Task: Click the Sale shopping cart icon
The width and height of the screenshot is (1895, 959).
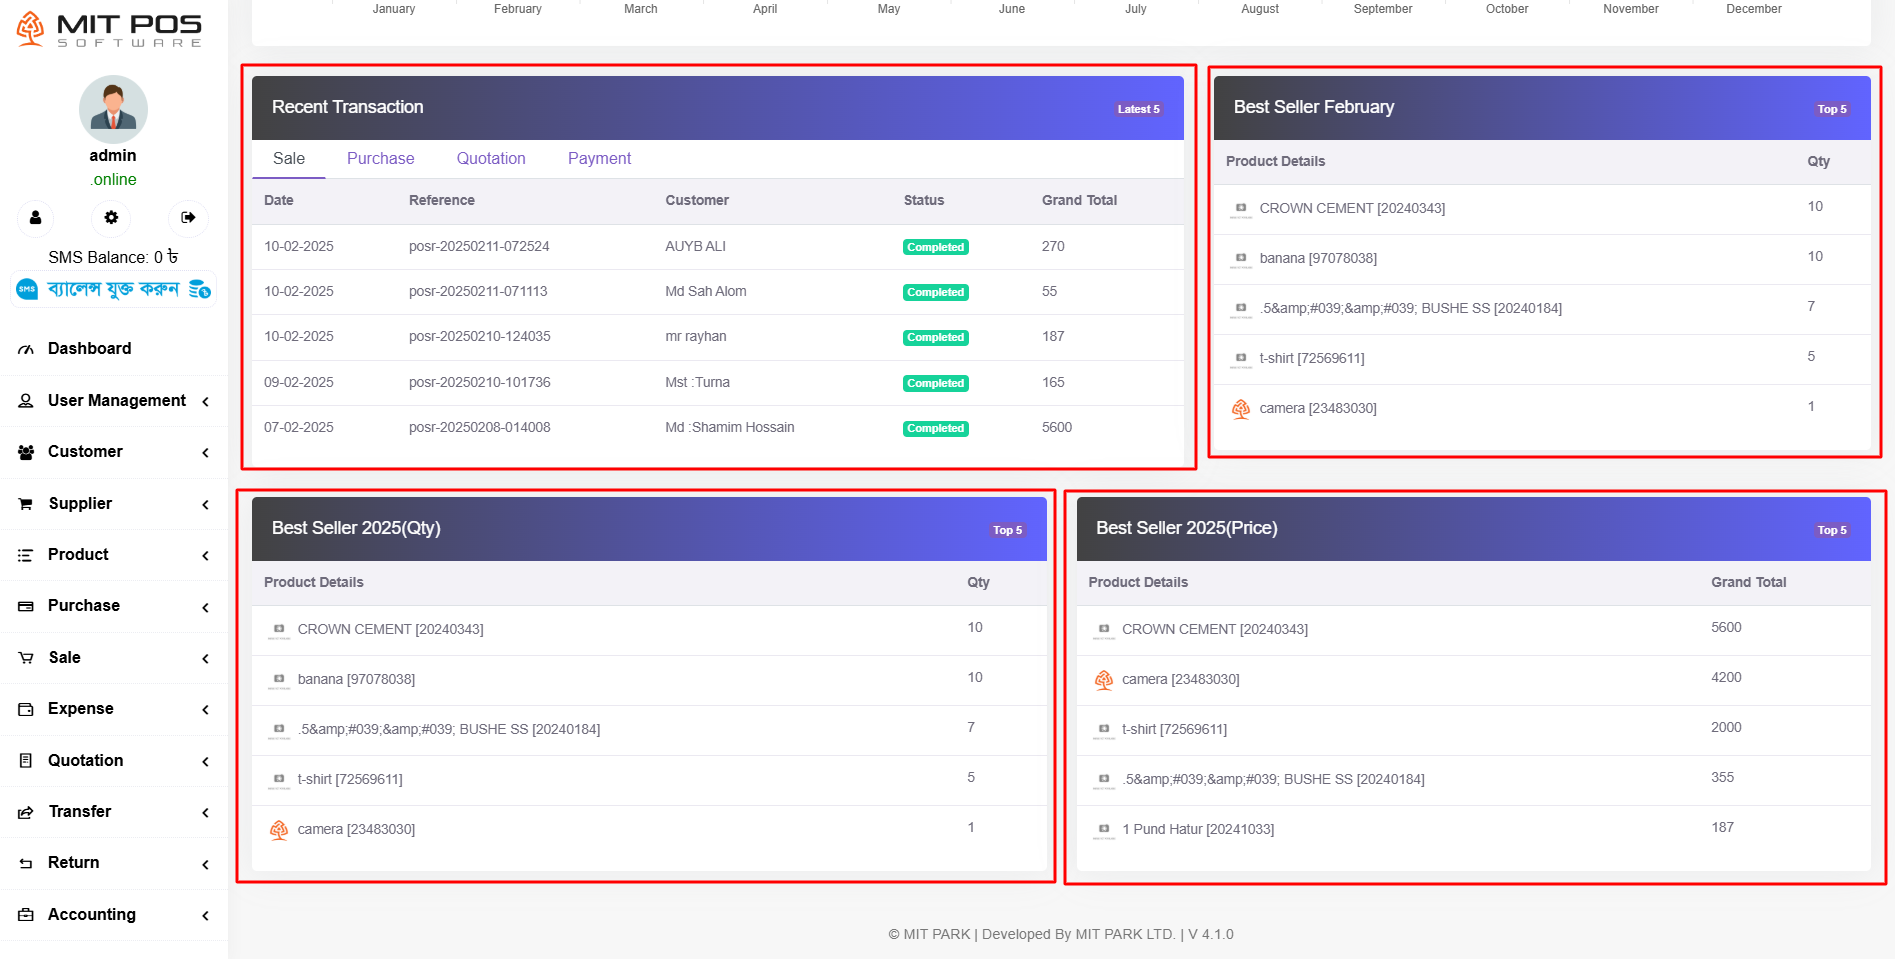Action: 26,658
